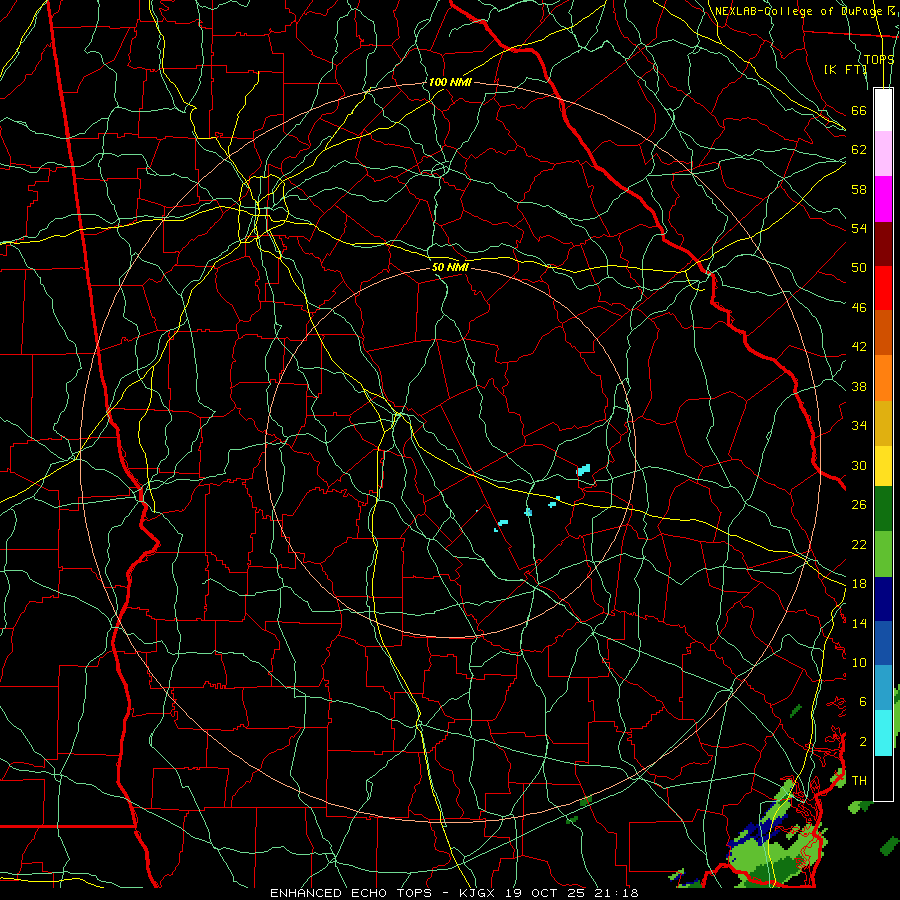Select the bright red swatch between 50 and 46
This screenshot has width=900, height=900.
point(883,288)
